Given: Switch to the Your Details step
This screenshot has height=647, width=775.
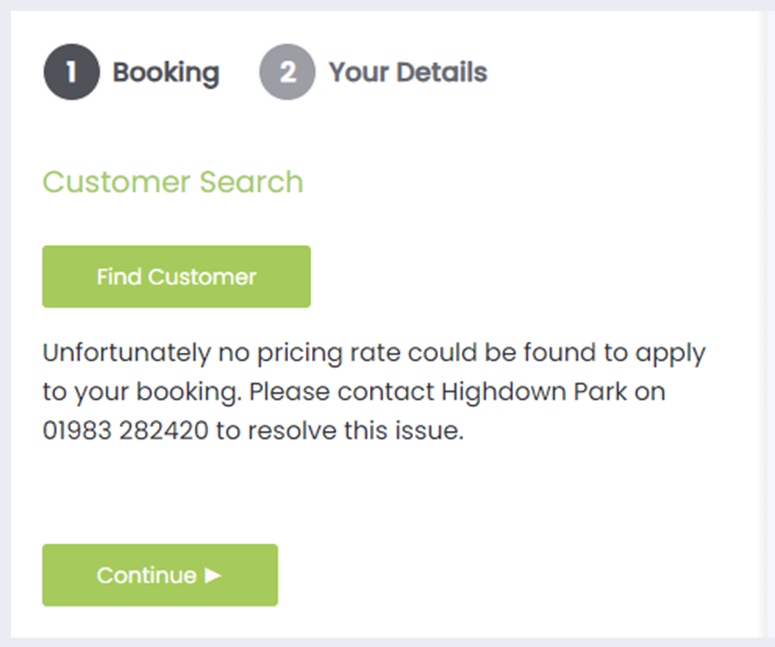Looking at the screenshot, I should click(x=407, y=73).
